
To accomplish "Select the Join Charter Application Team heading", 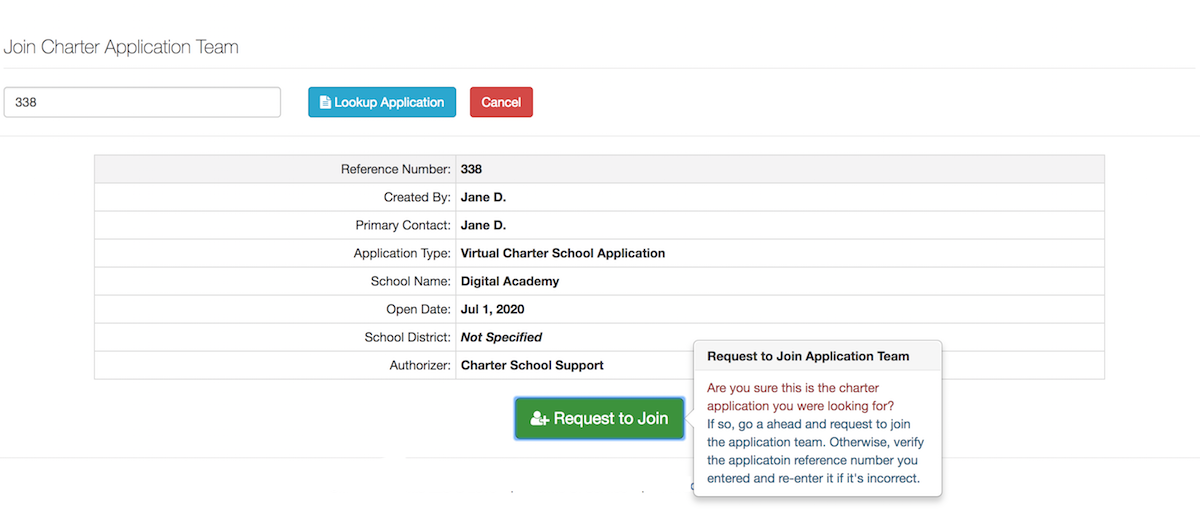I will [x=121, y=47].
